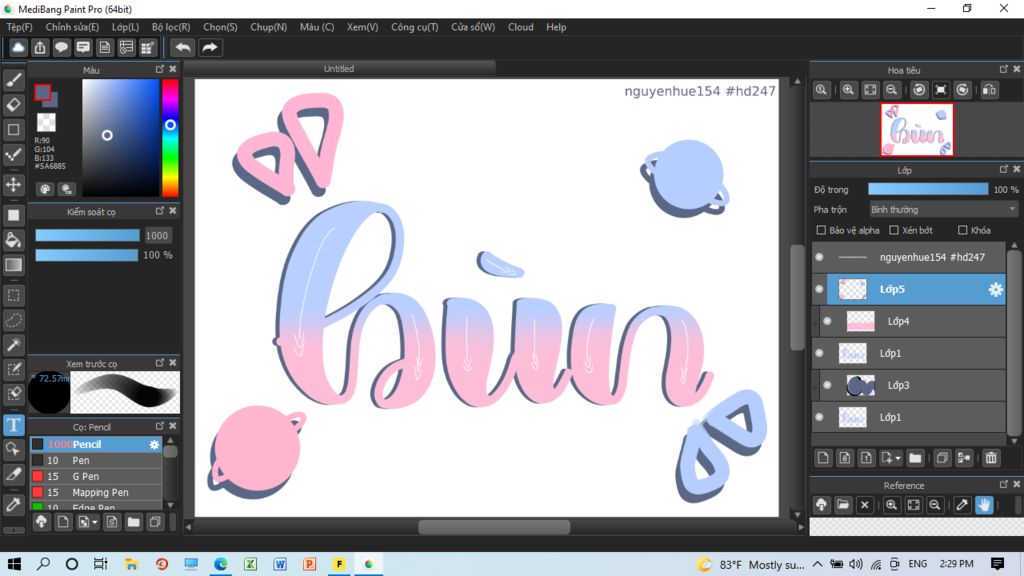The width and height of the screenshot is (1024, 576).
Task: Pick the Eyedropper tool in left toolbar
Action: click(14, 505)
